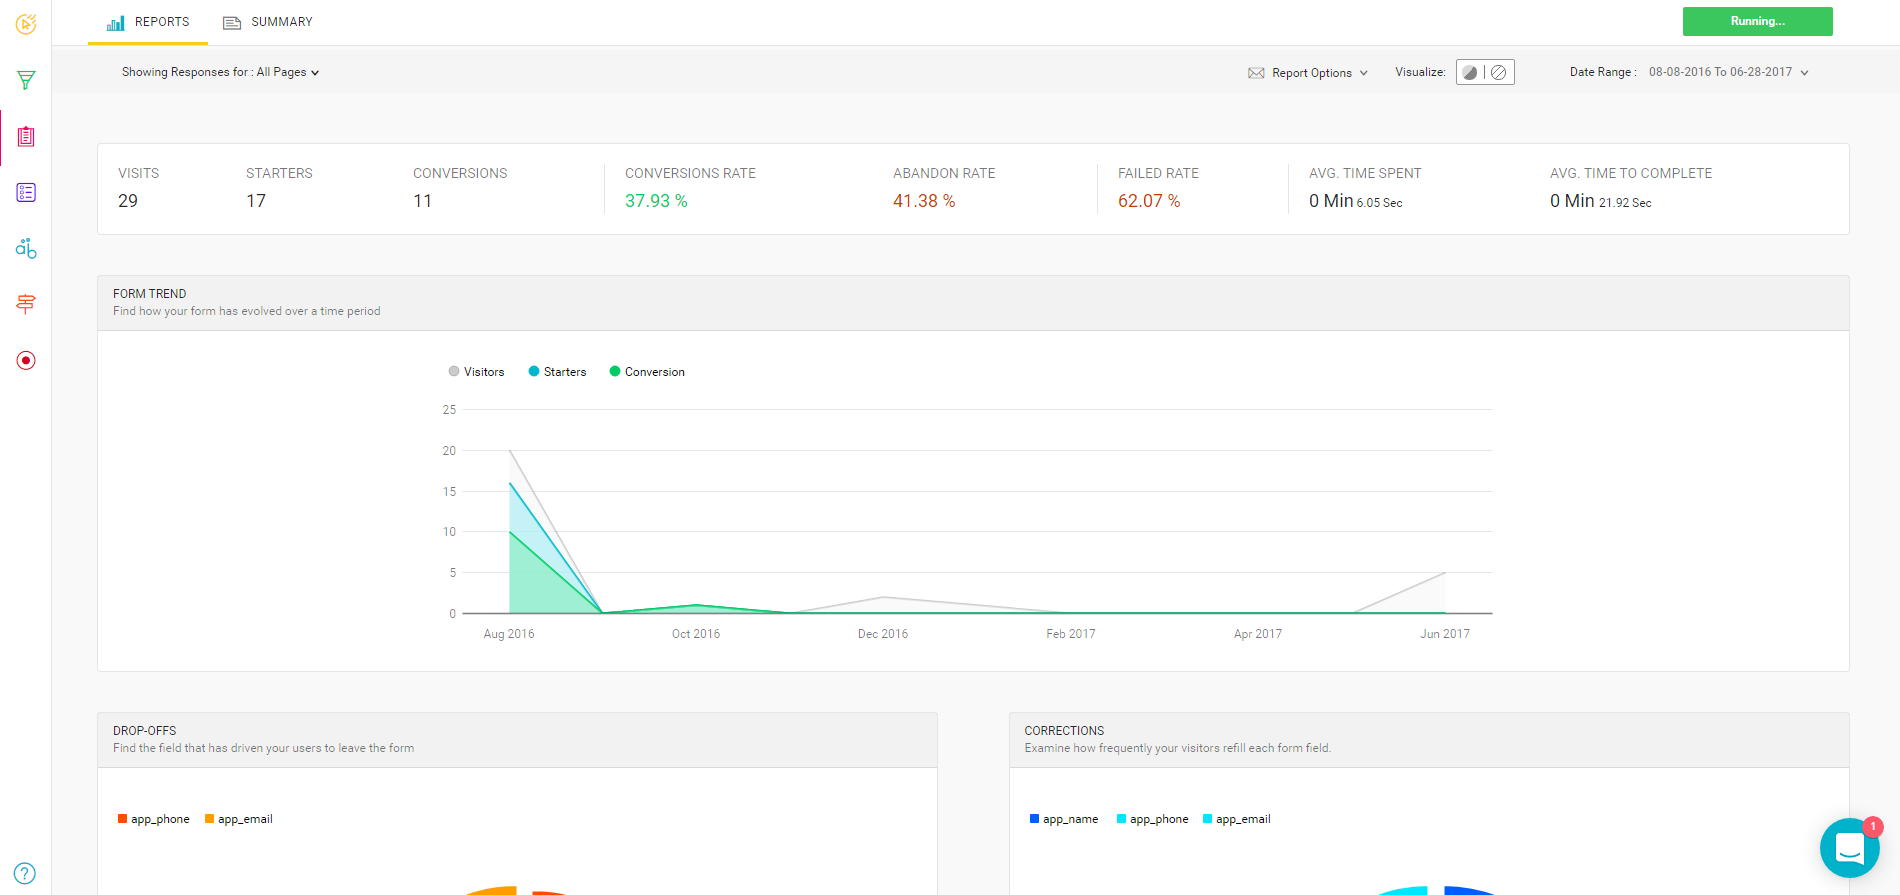Expand the Showing Responses for All Pages dropdown

coord(220,72)
